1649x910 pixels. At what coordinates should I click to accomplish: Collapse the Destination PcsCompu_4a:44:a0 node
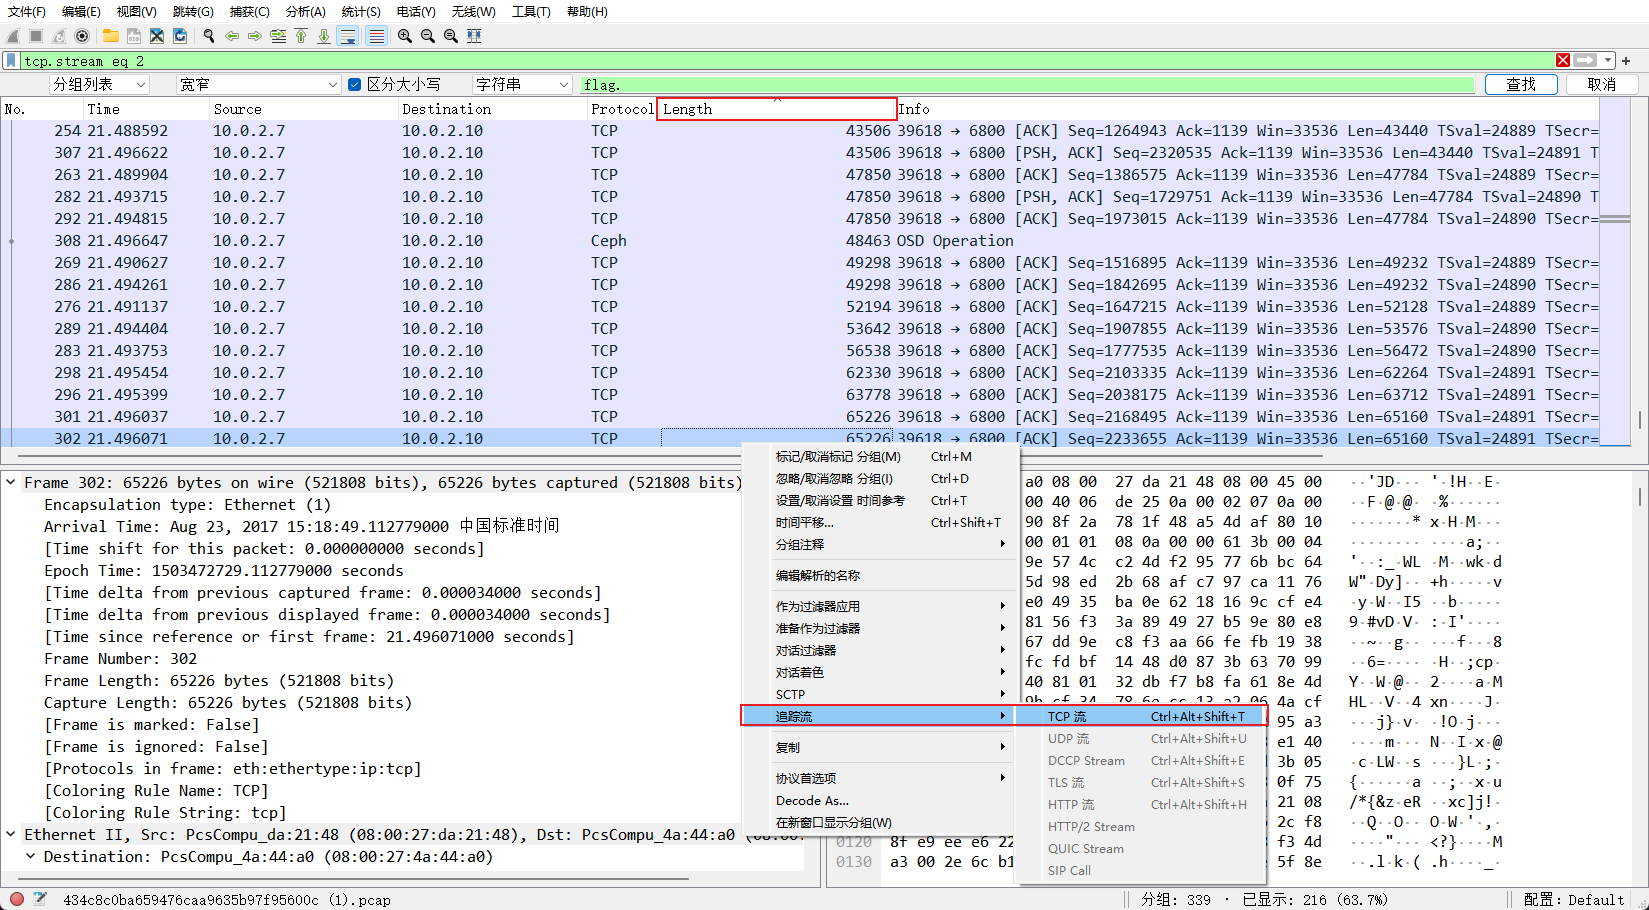[x=31, y=856]
